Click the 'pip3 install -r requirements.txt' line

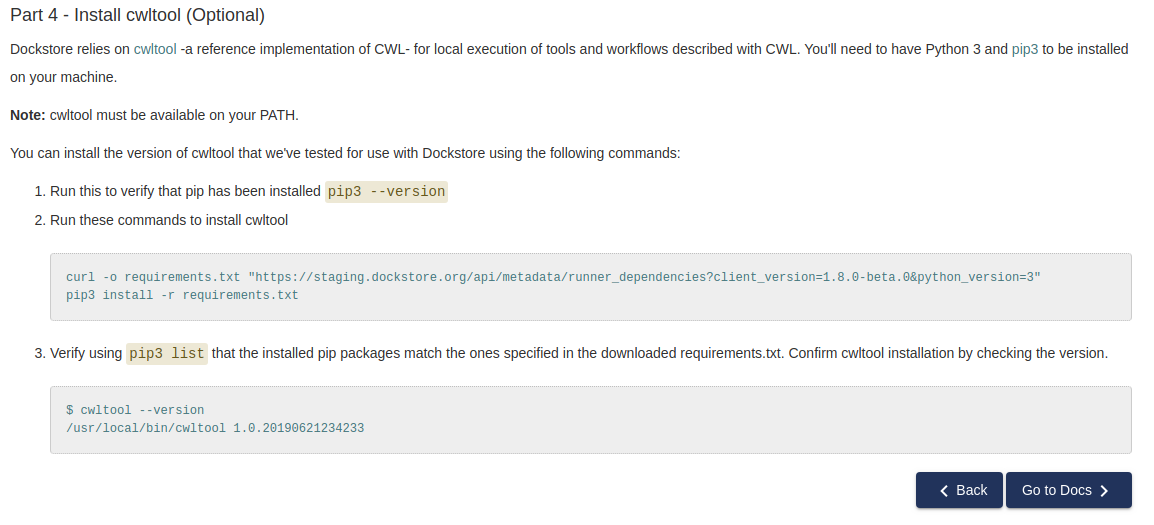(183, 295)
